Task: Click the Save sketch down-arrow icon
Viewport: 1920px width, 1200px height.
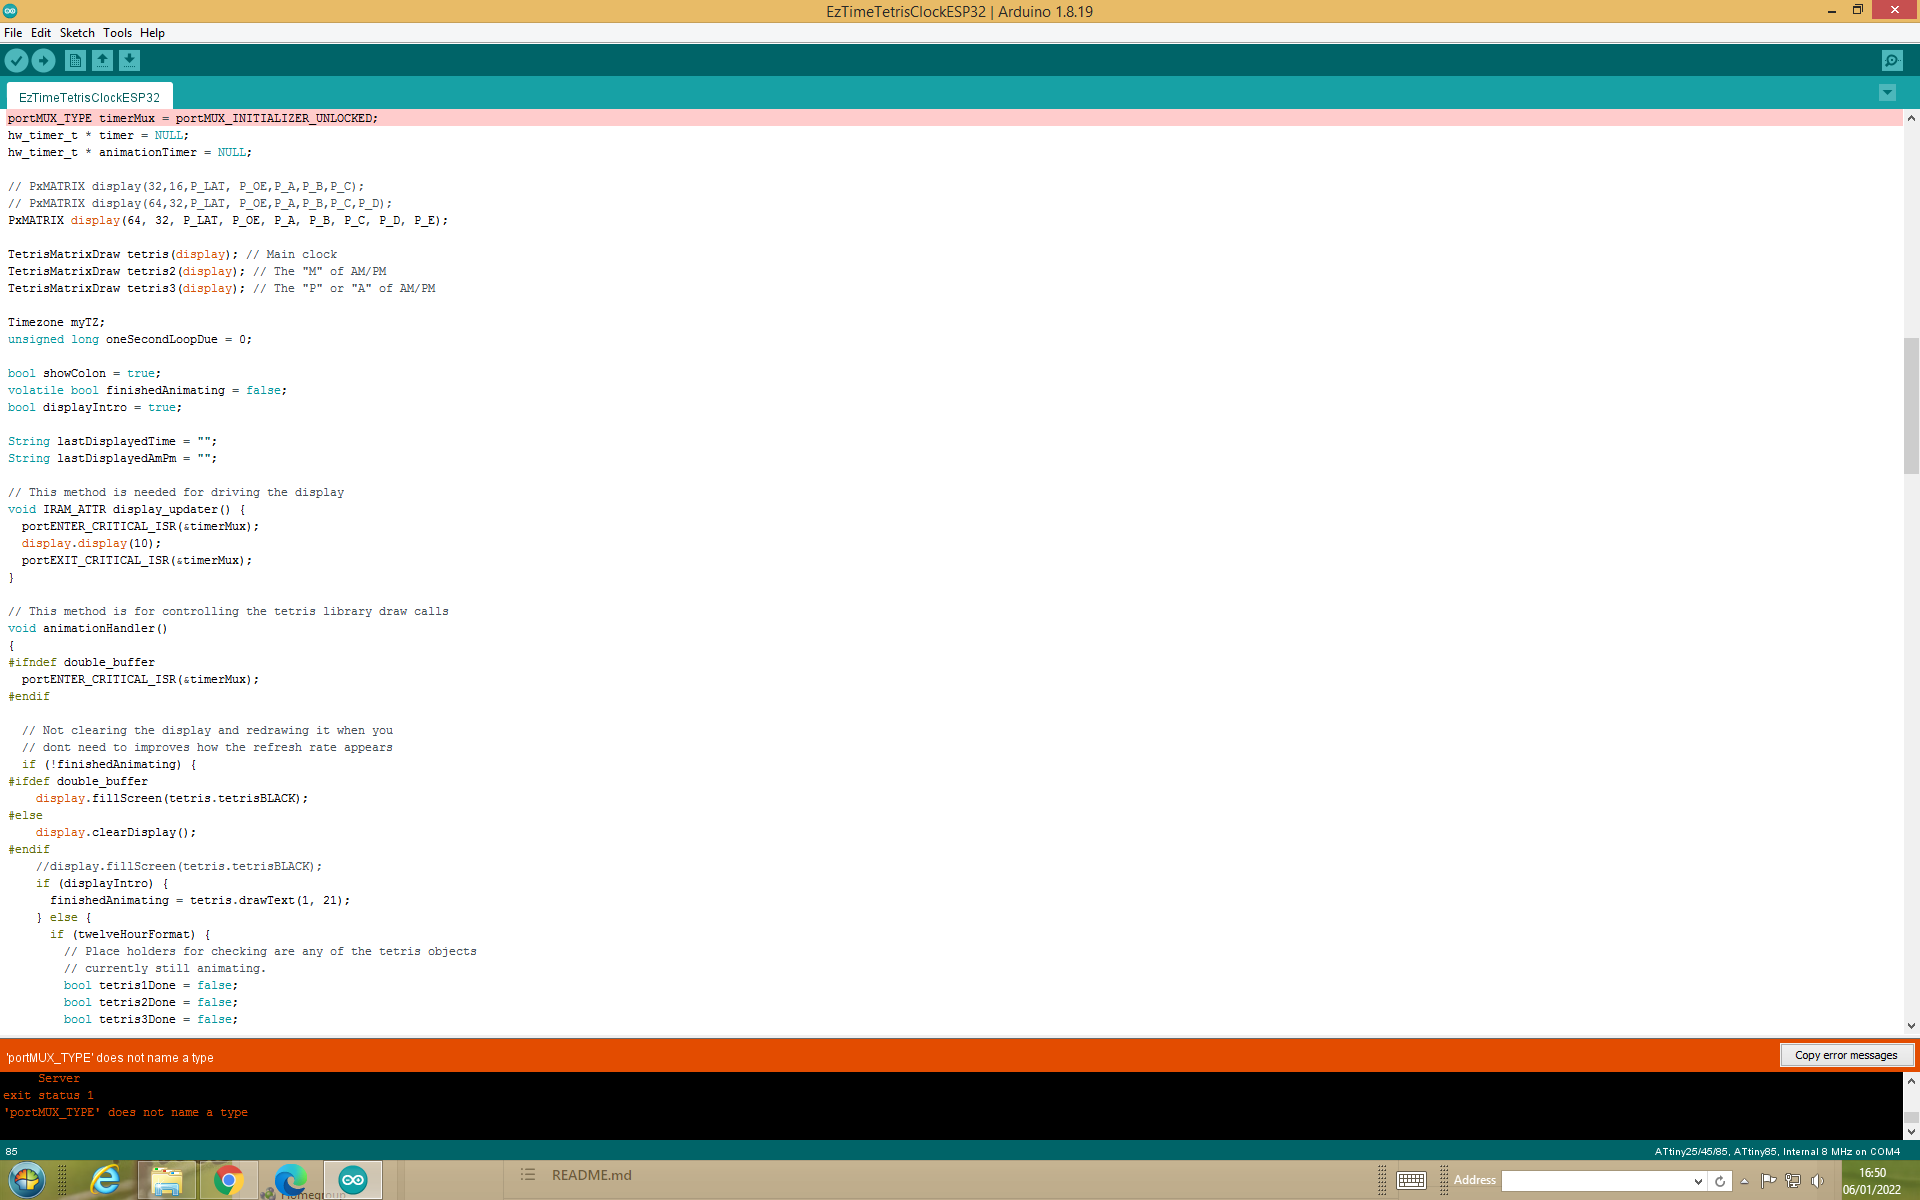Action: click(129, 61)
